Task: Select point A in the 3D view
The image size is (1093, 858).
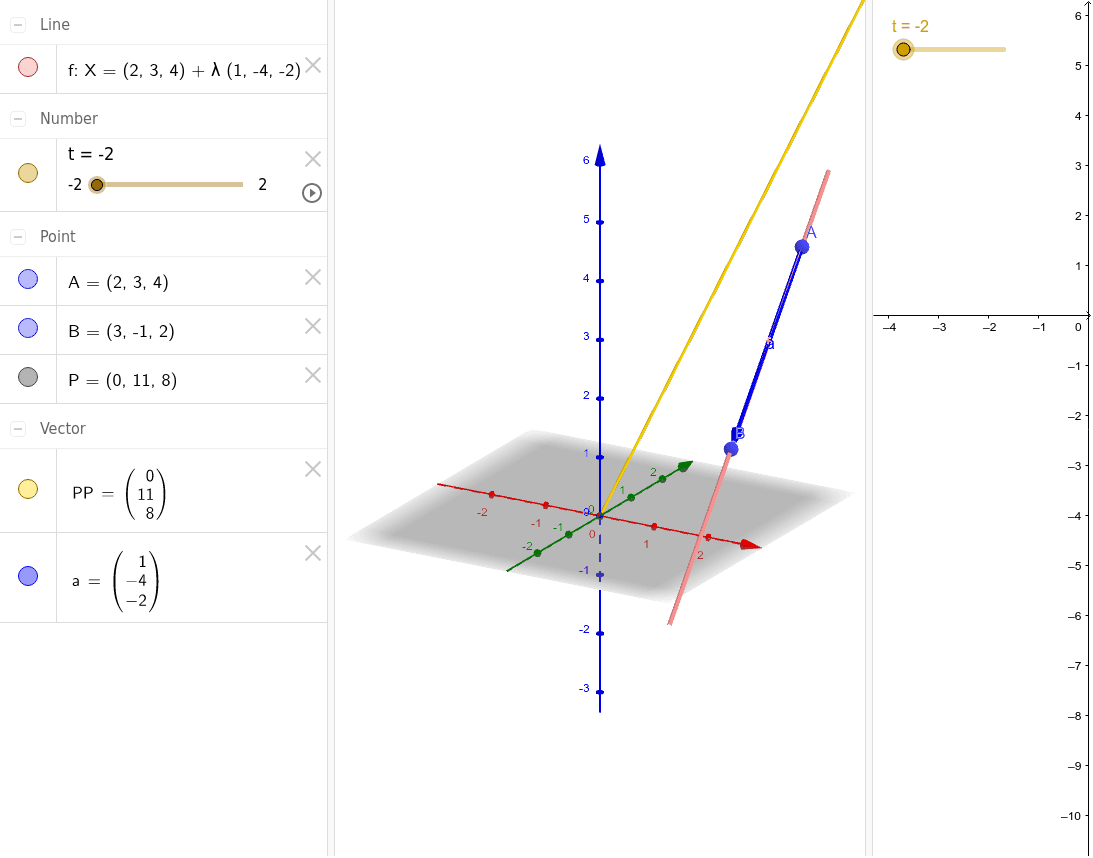Action: [x=802, y=246]
